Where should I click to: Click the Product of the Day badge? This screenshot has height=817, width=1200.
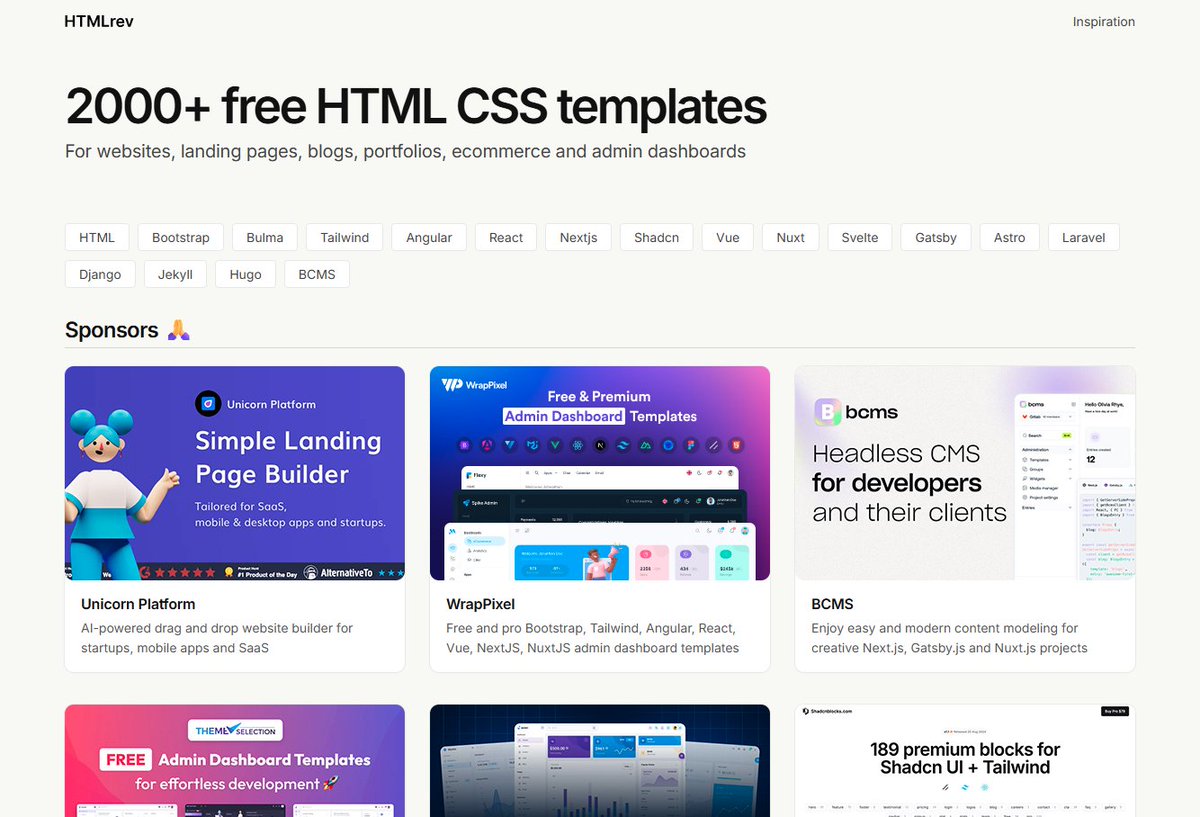(x=259, y=573)
